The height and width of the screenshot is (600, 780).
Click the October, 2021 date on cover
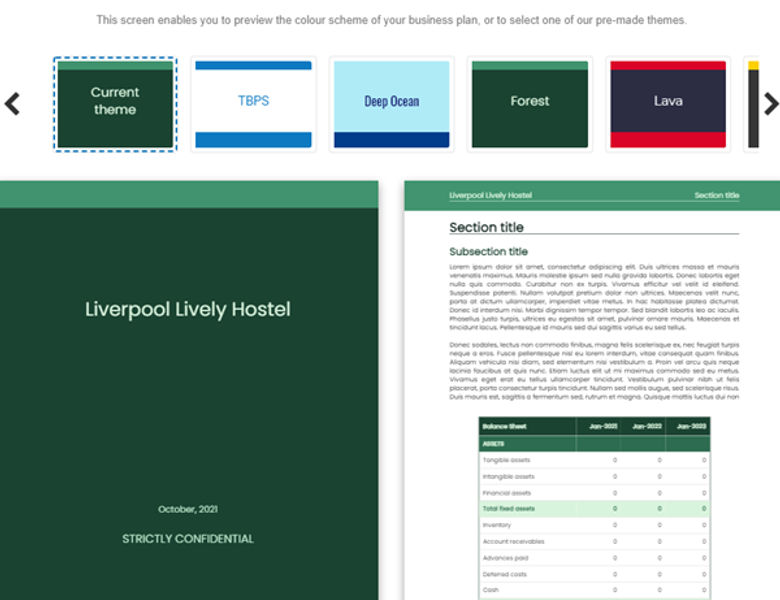[188, 509]
